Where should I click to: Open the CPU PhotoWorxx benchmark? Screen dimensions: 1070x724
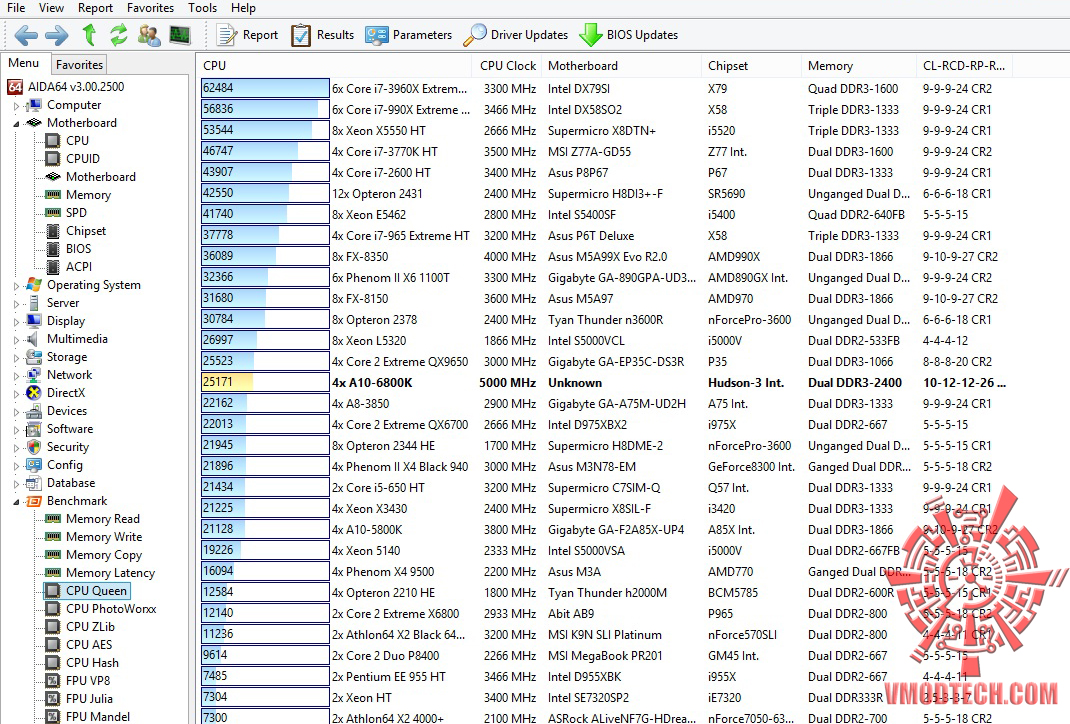111,609
